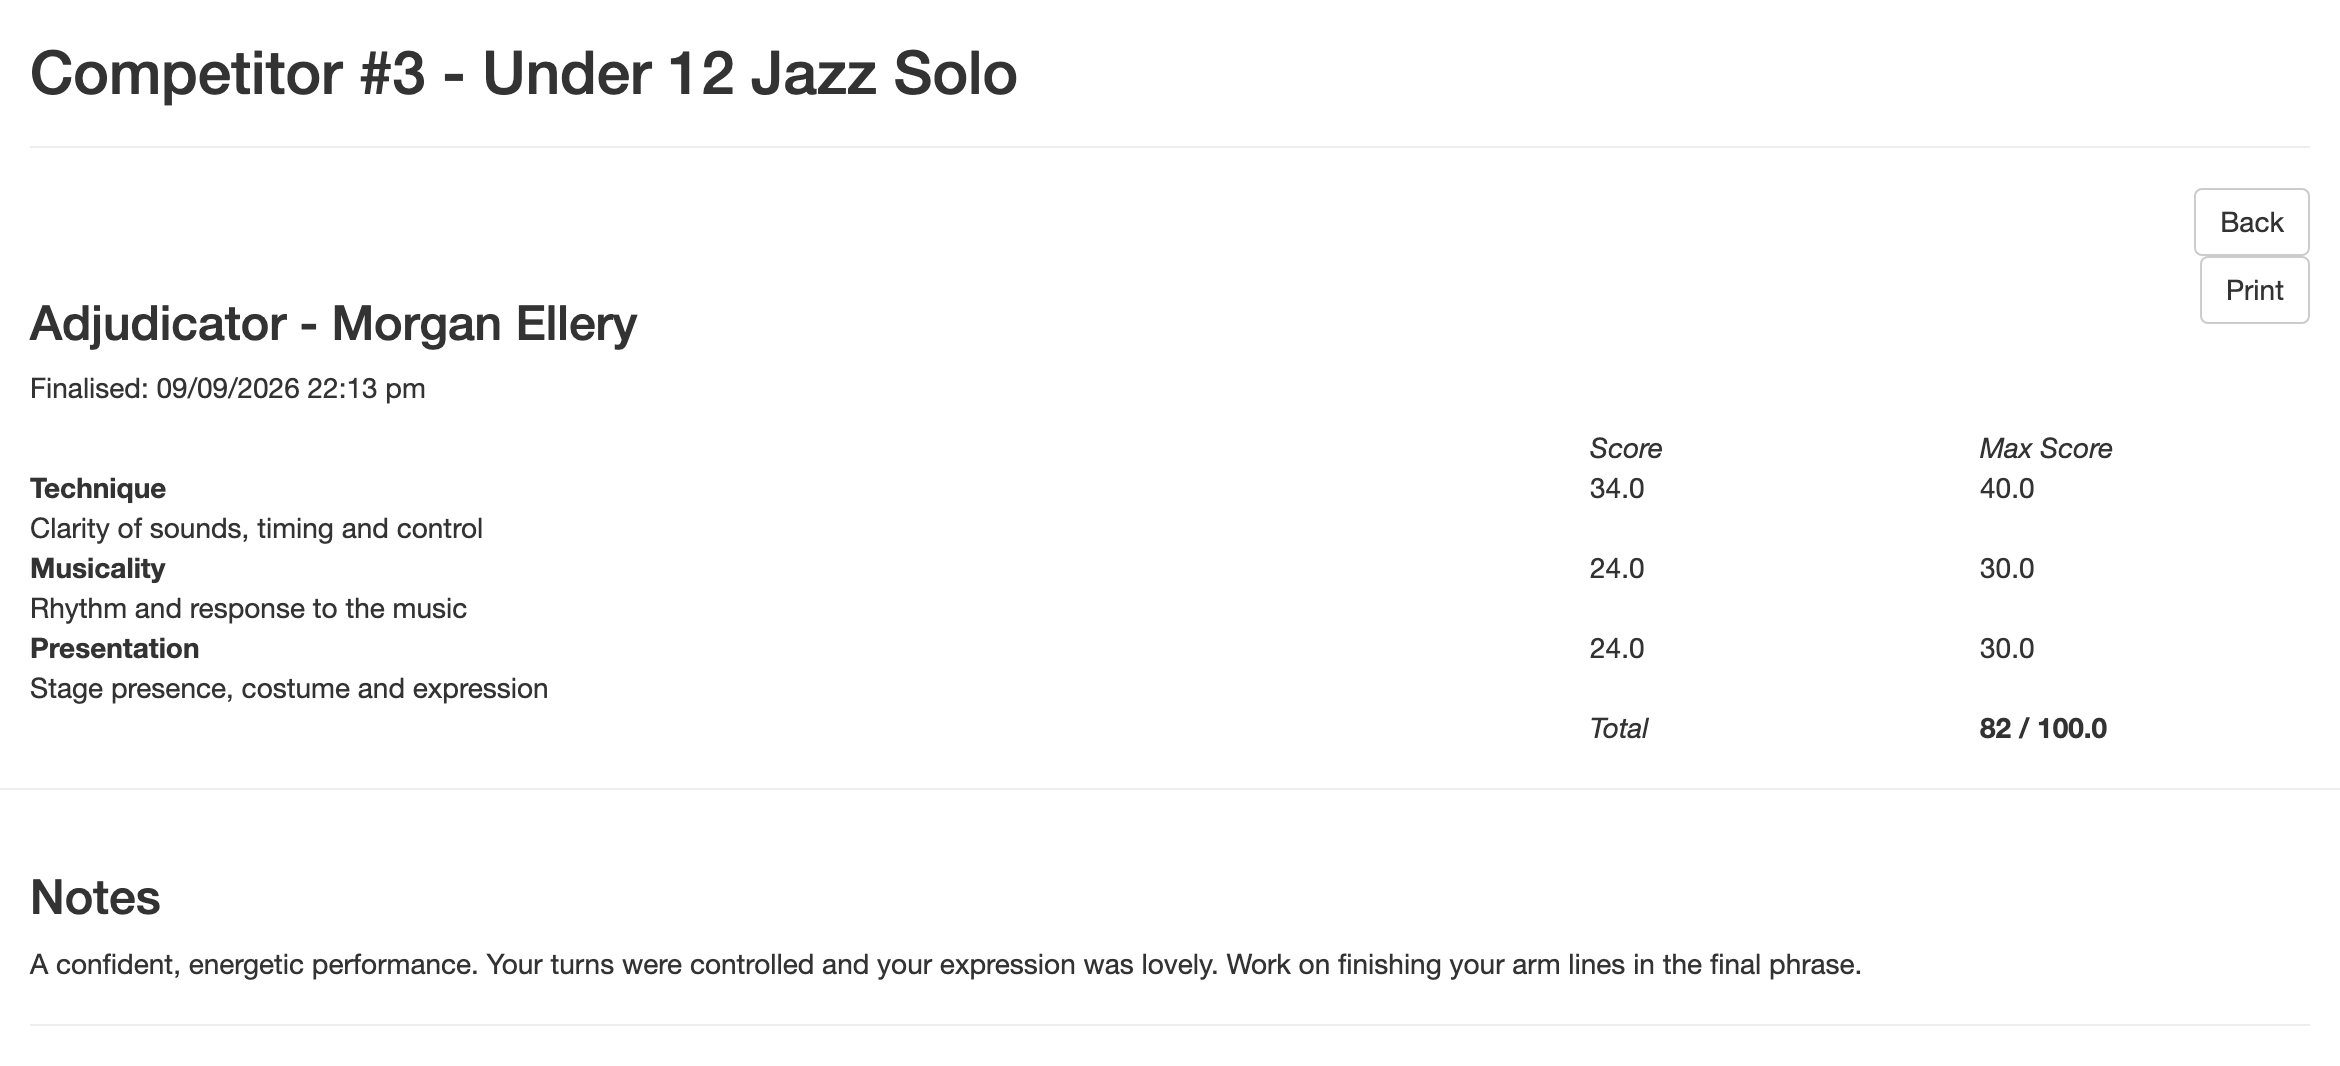Click the Technique max score 40.0
This screenshot has width=2340, height=1066.
coord(2006,488)
